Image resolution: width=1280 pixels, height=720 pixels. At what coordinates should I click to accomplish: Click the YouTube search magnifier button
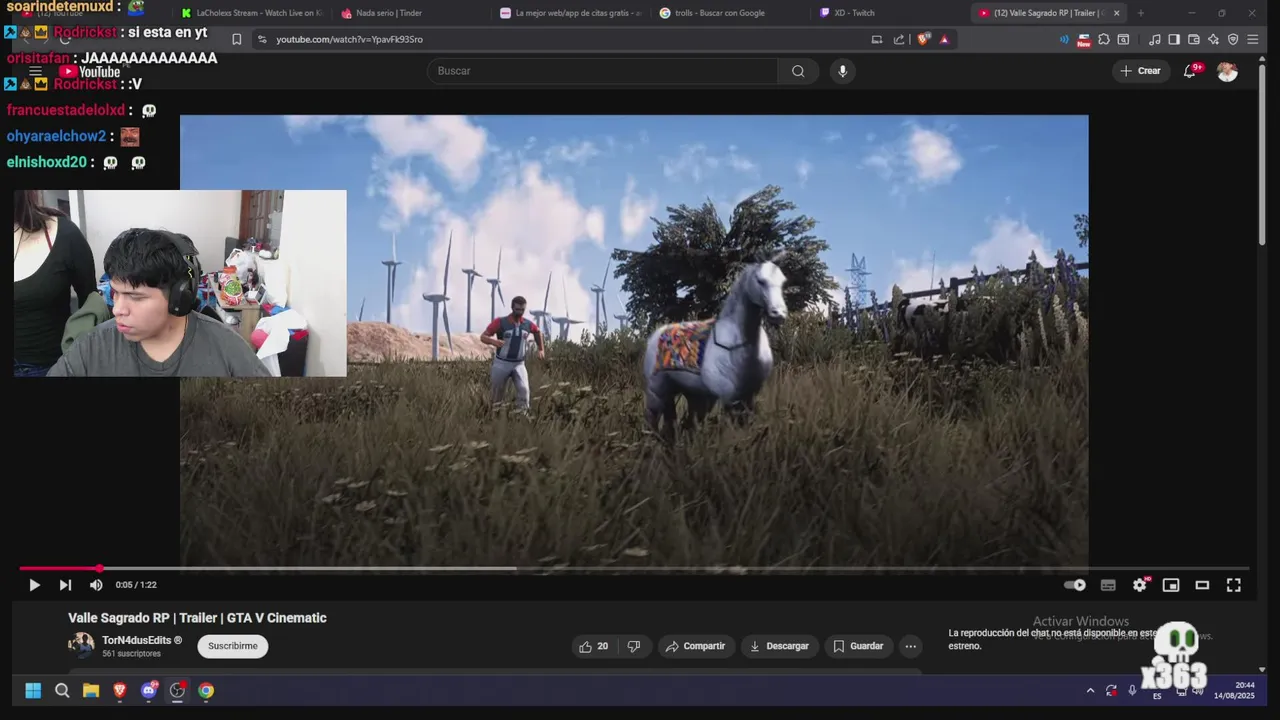click(798, 71)
